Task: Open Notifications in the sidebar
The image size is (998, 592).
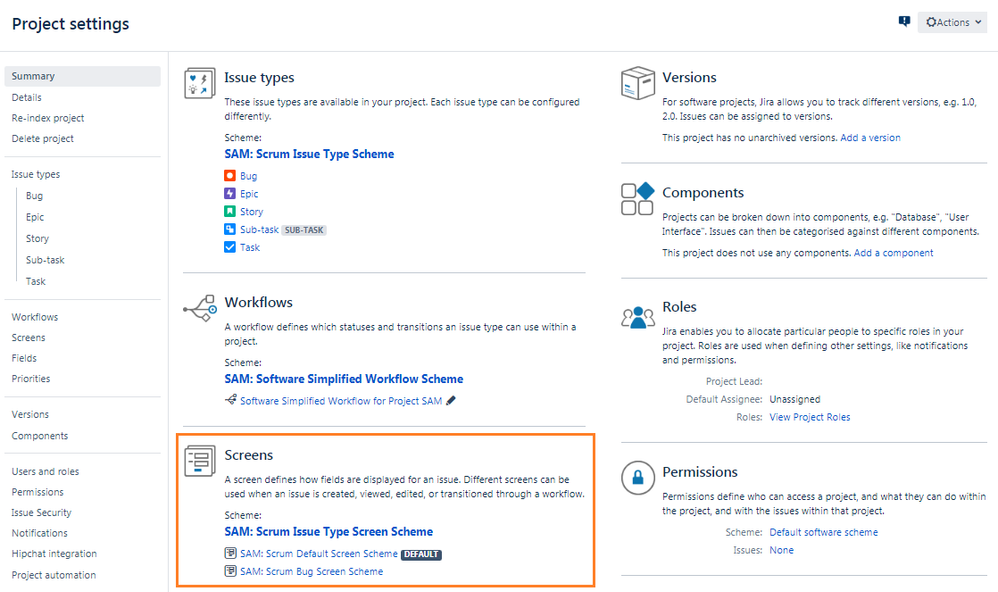Action: [39, 533]
